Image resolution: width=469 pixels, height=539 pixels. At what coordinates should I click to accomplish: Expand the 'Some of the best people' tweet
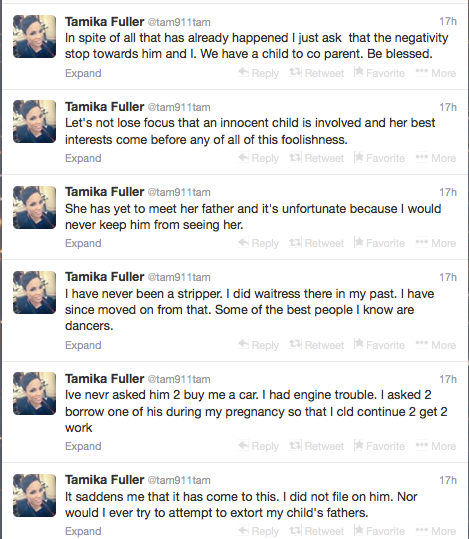[83, 345]
